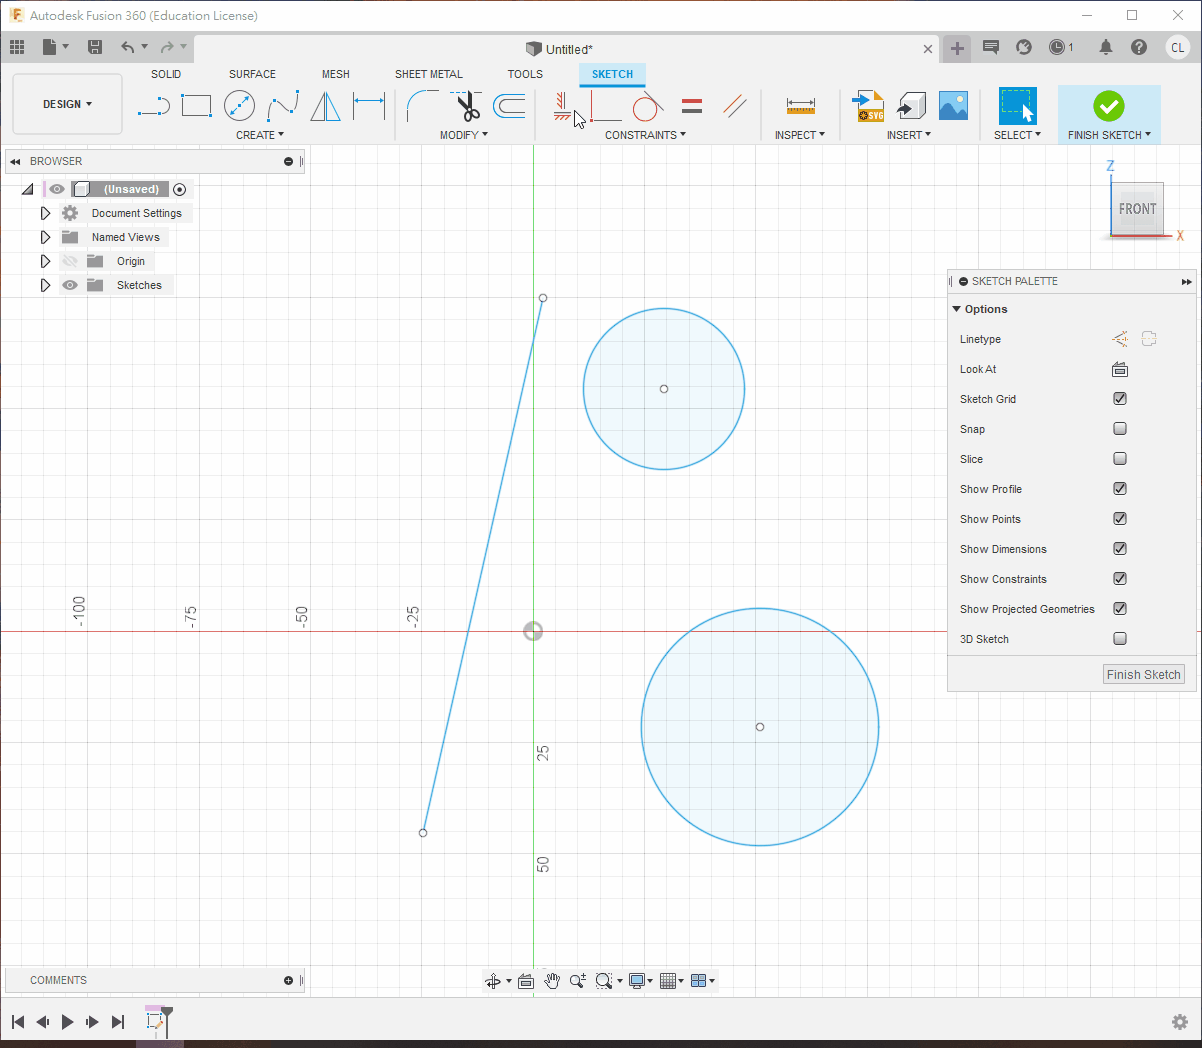Pick the Fit Point Spline tool
Viewport: 1202px width, 1048px height.
(282, 106)
